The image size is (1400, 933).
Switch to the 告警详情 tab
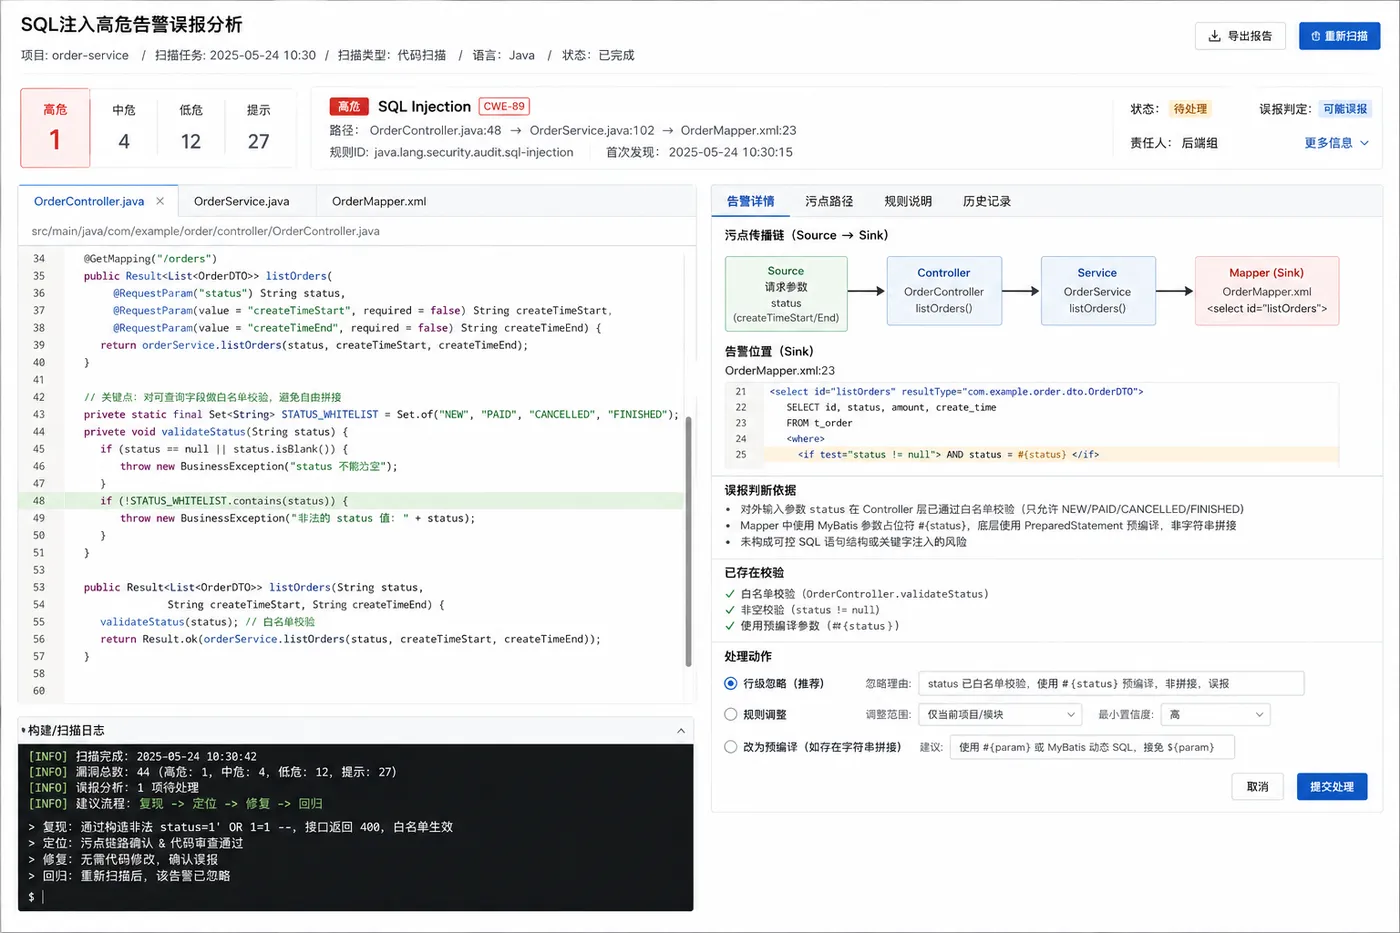[750, 201]
